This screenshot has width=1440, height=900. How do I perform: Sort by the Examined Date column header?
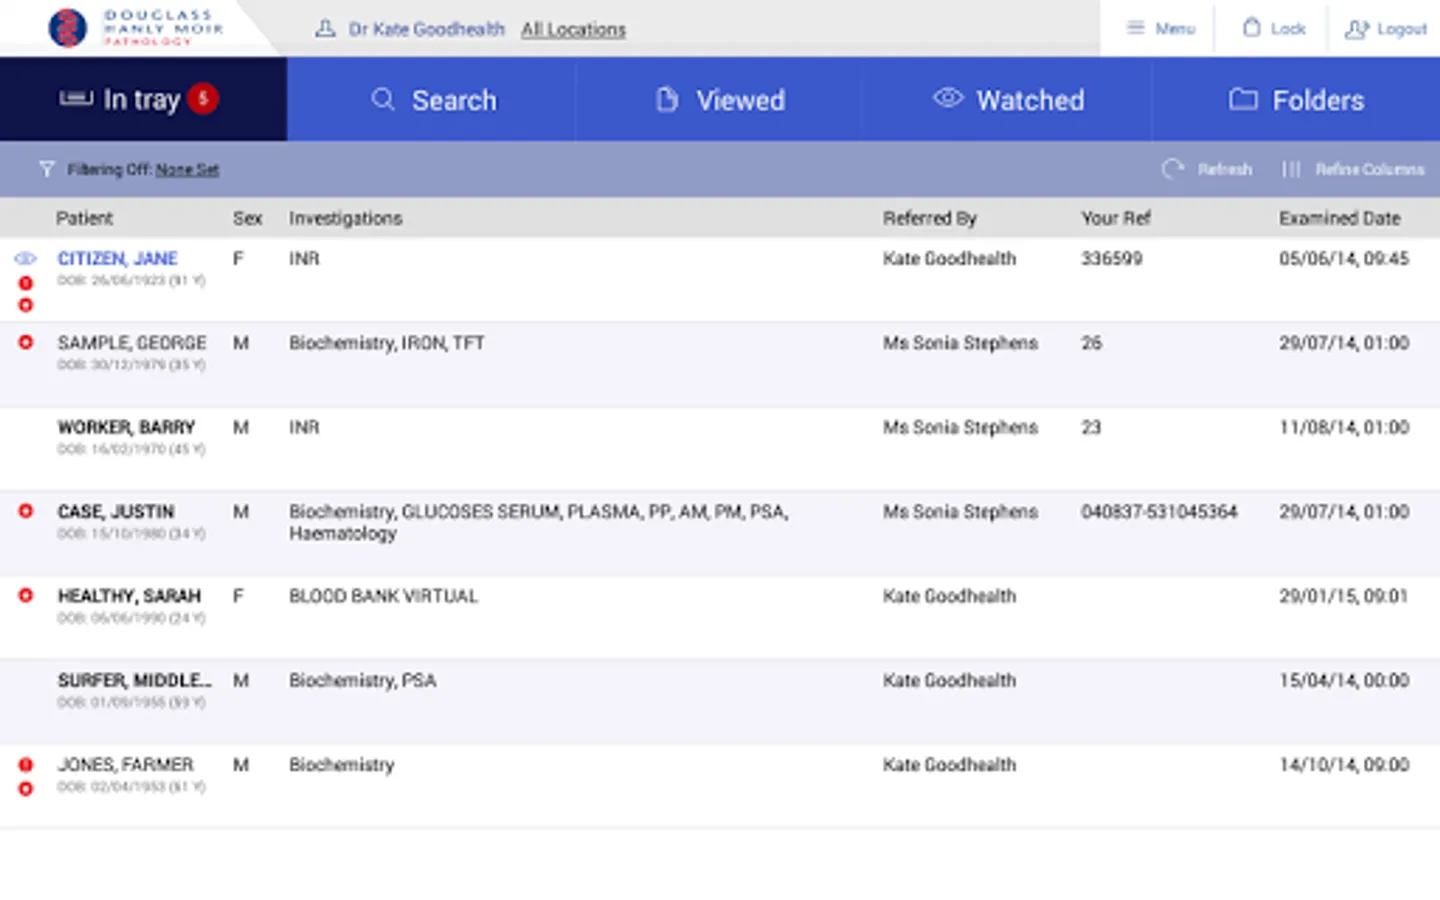coord(1339,218)
